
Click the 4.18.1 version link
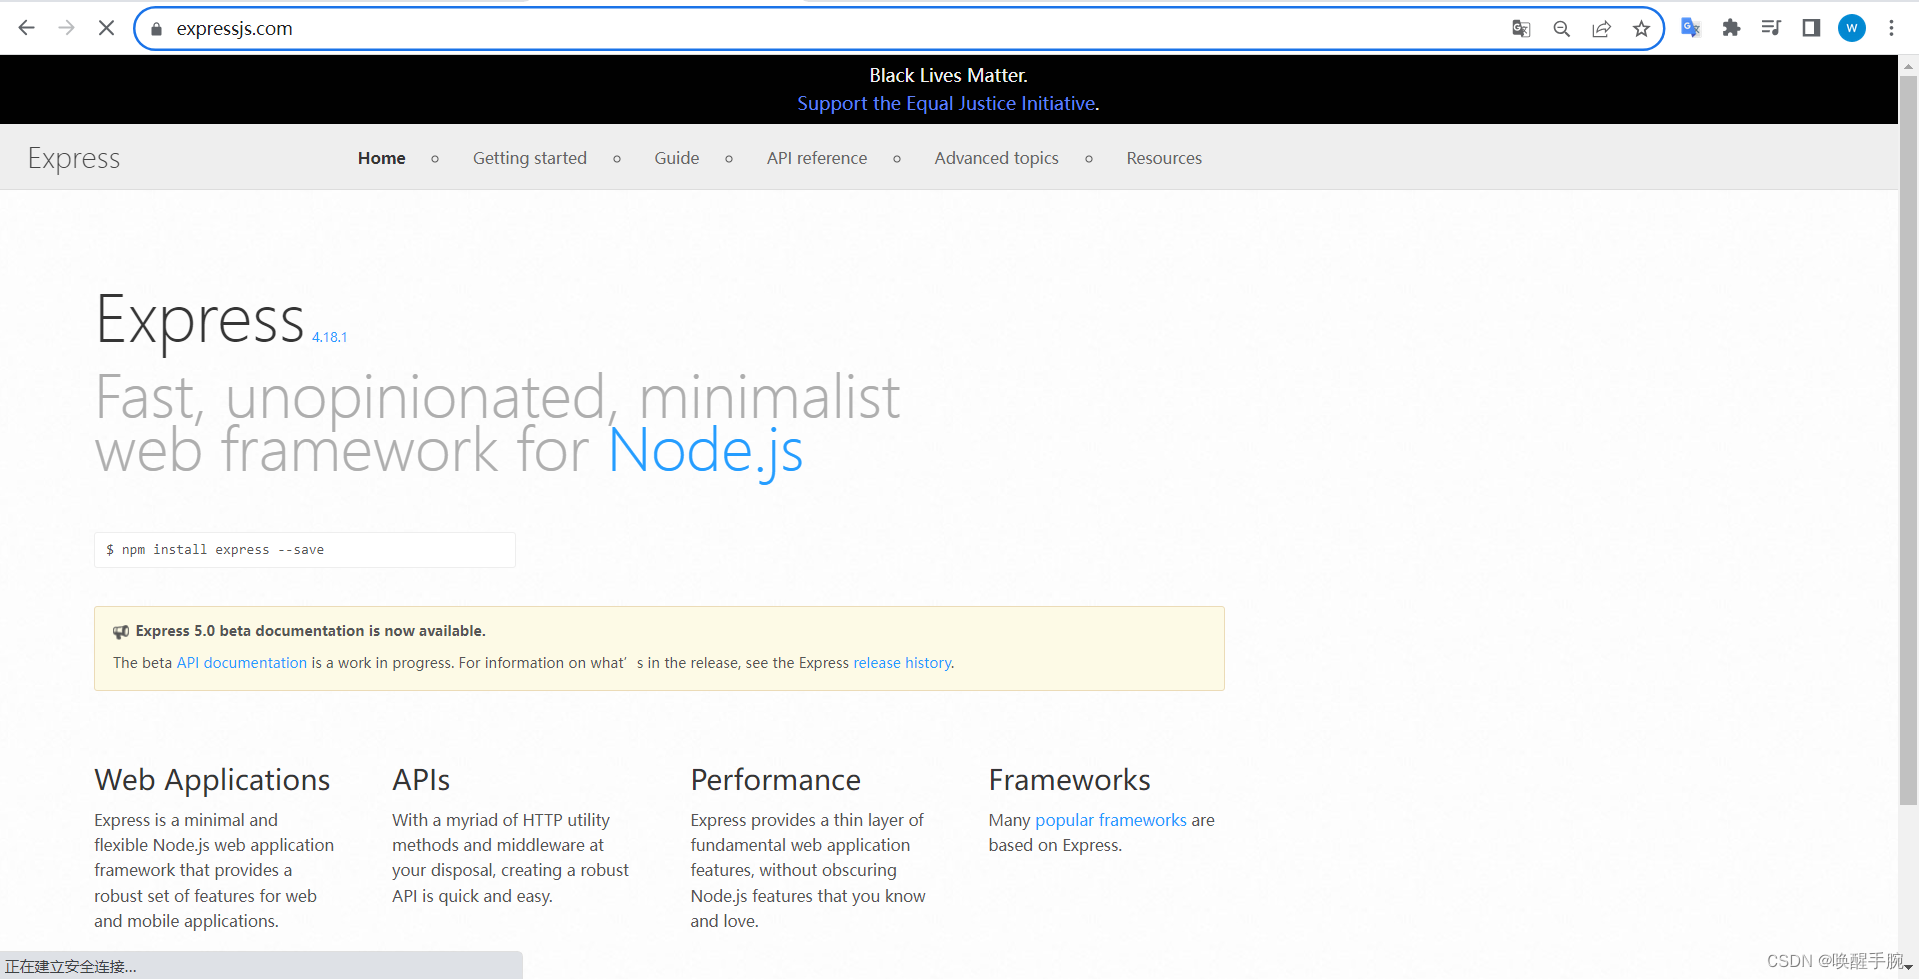point(329,337)
